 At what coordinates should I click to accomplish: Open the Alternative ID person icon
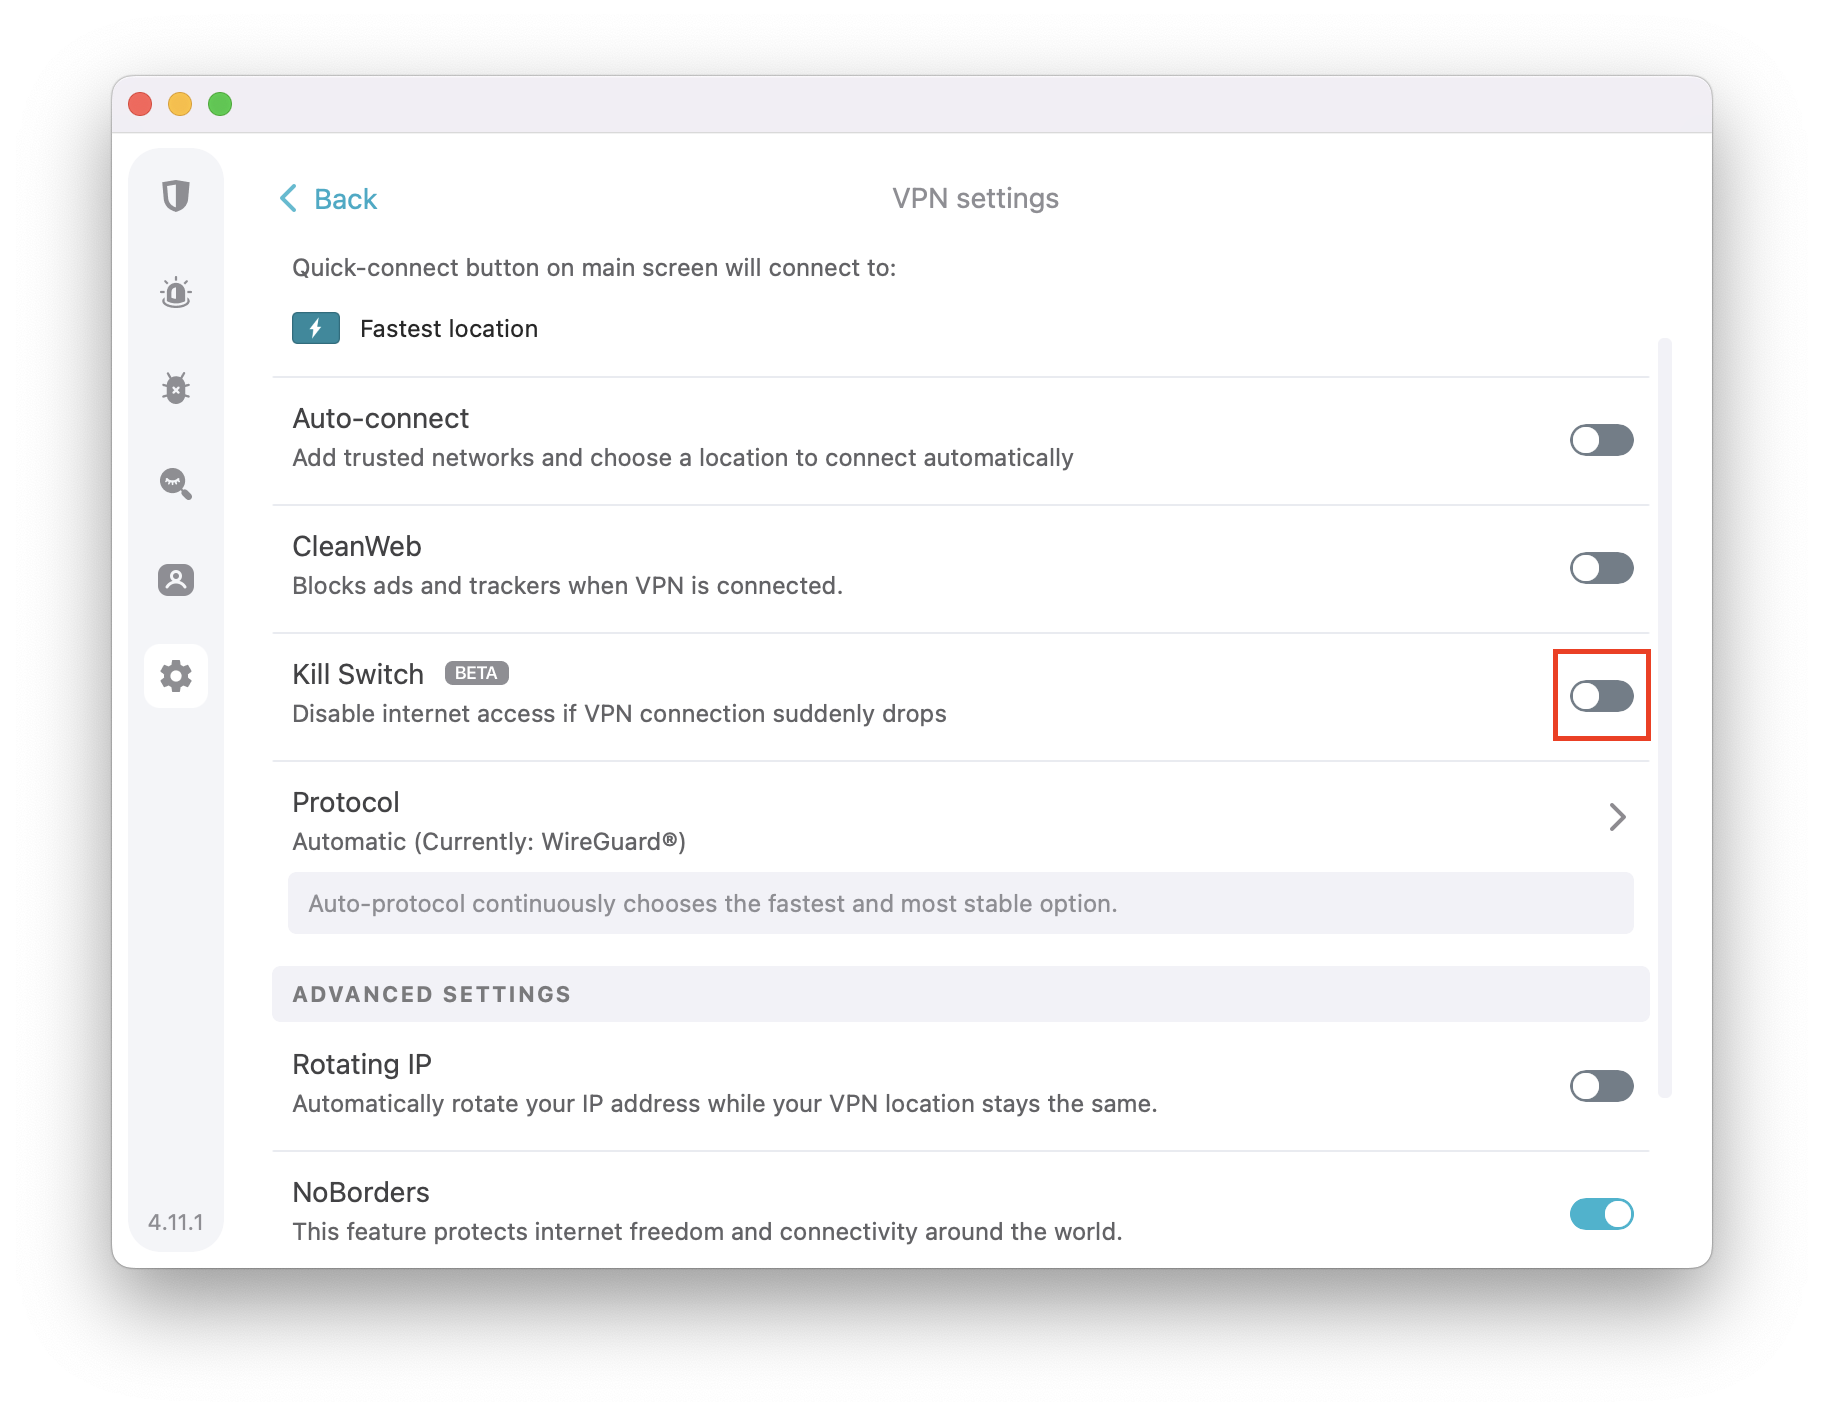pos(176,580)
